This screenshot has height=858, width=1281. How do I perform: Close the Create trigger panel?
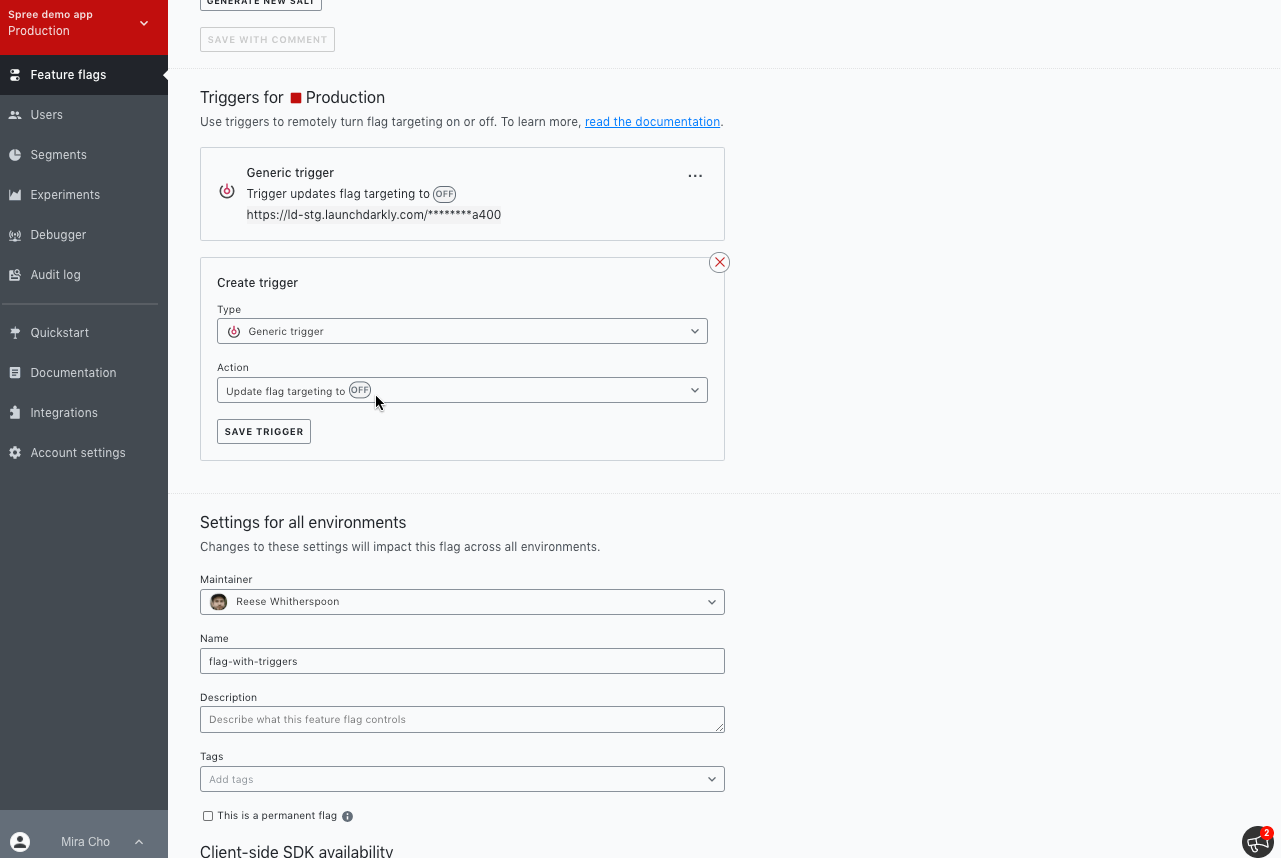719,262
